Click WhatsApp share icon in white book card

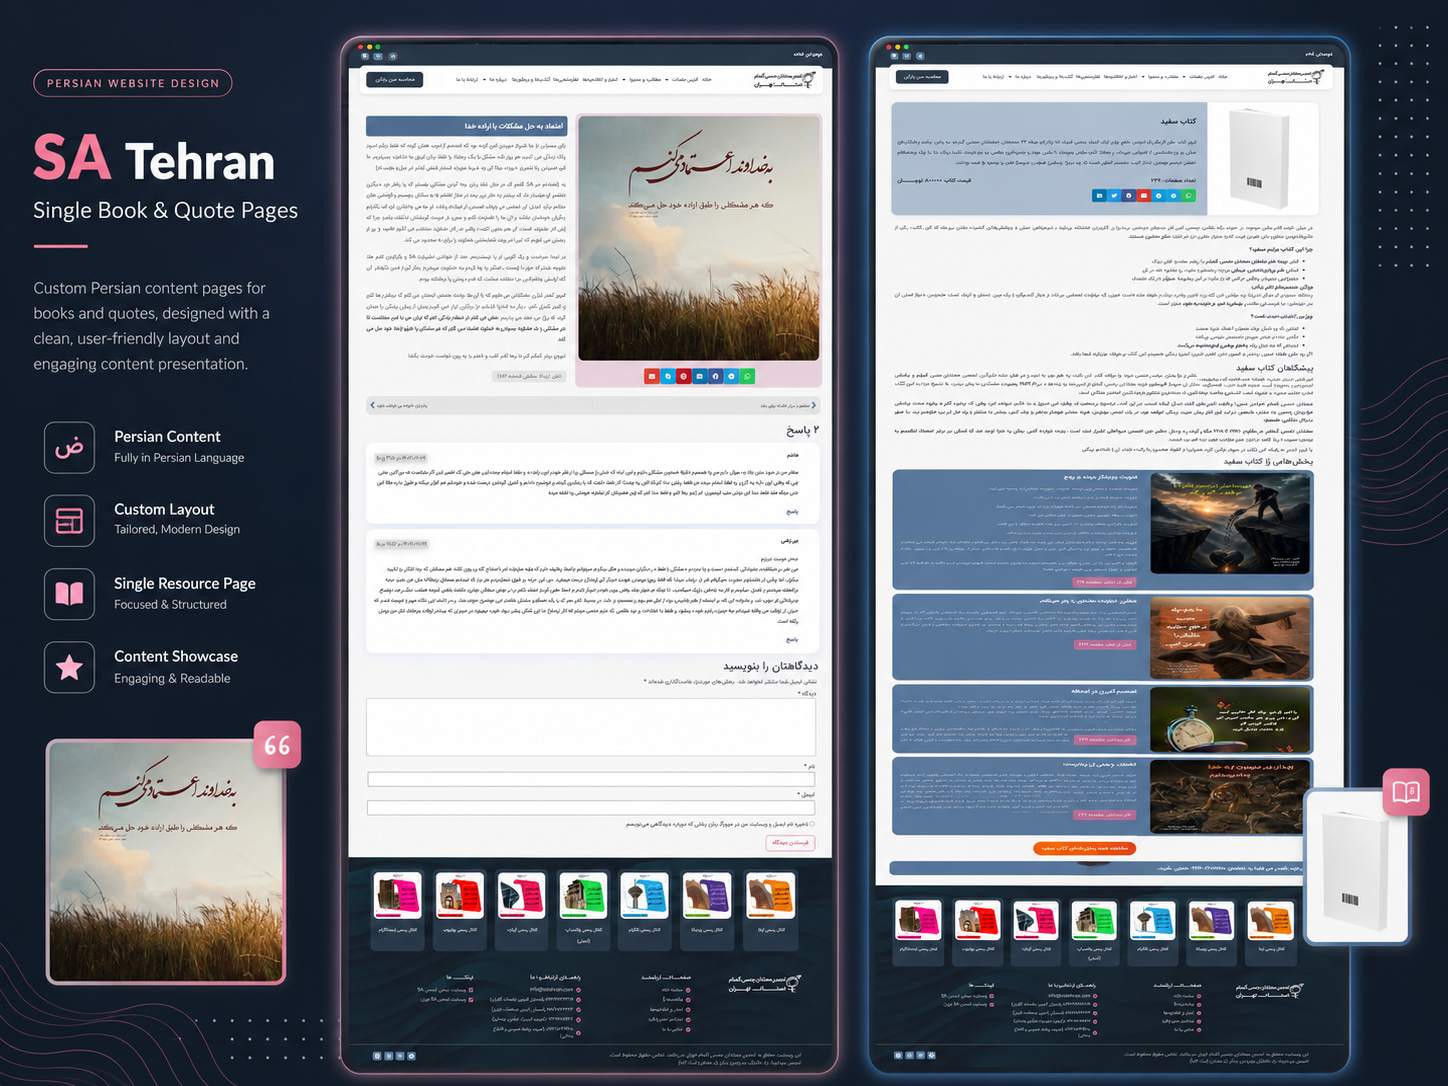(1189, 196)
